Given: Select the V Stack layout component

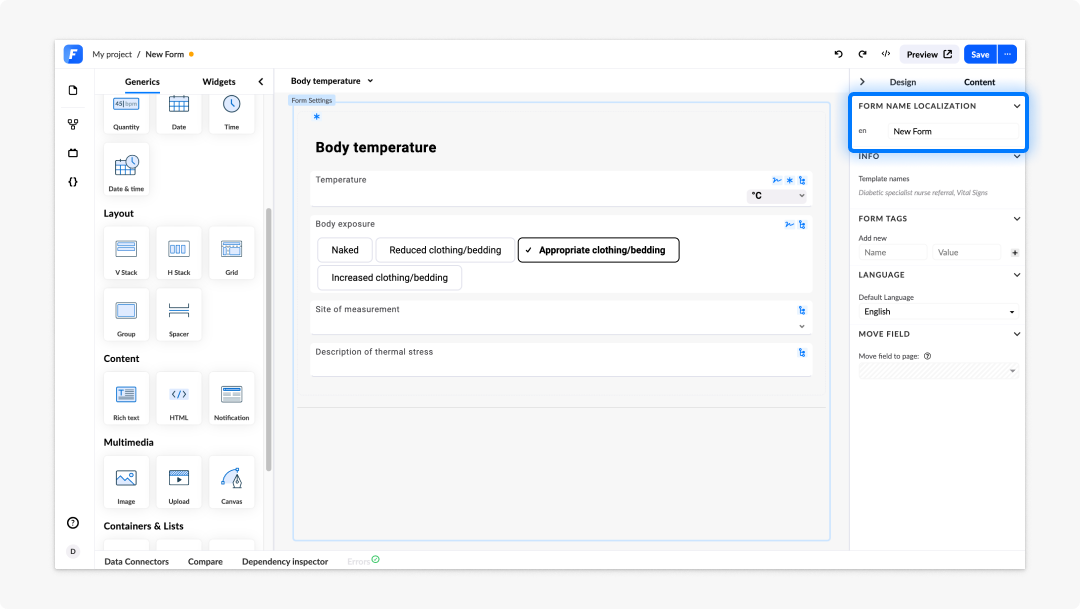Looking at the screenshot, I should [126, 253].
